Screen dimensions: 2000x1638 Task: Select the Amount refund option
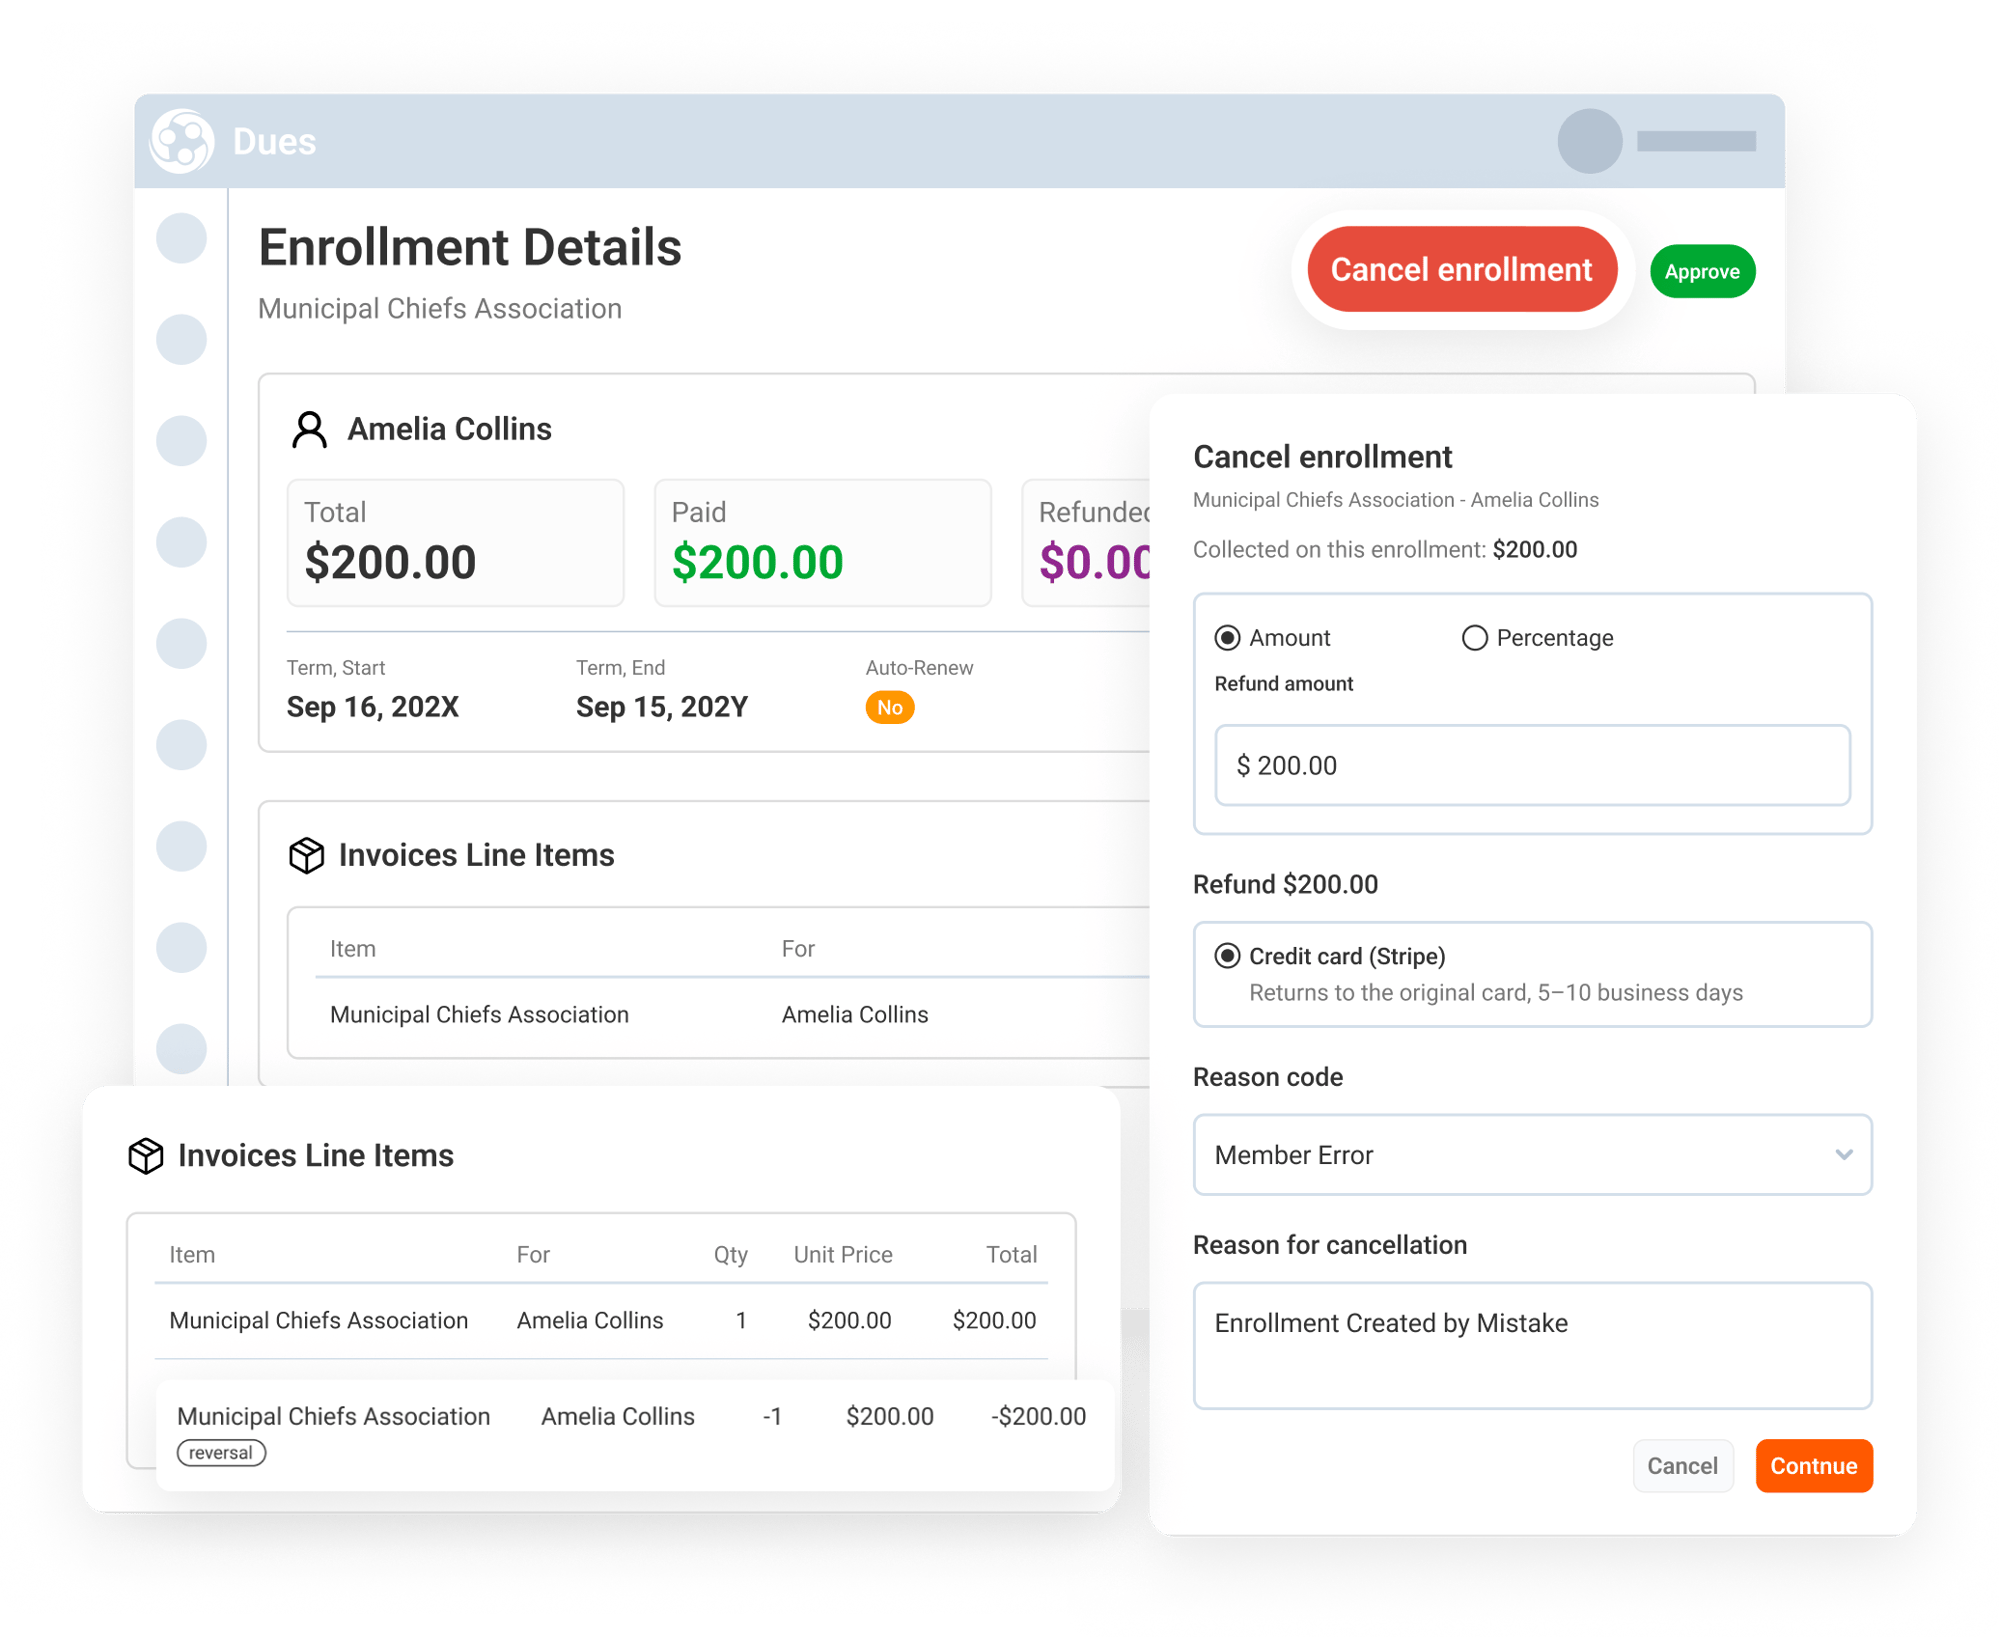point(1227,638)
